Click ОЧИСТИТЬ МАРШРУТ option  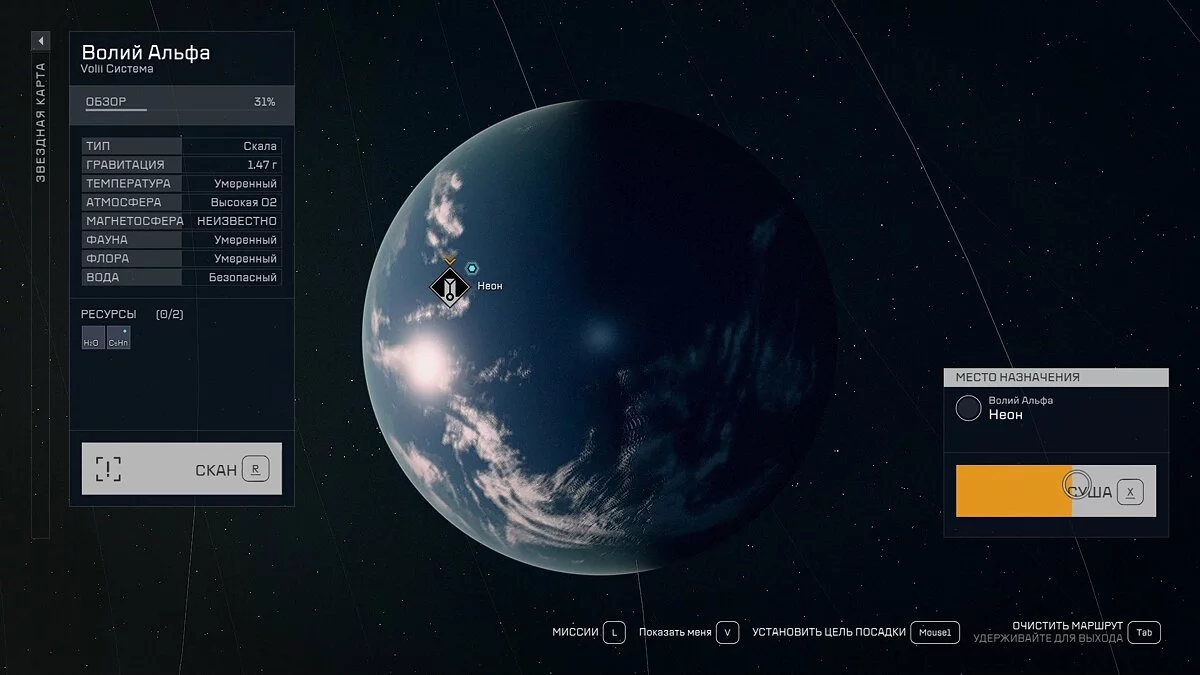click(1067, 625)
